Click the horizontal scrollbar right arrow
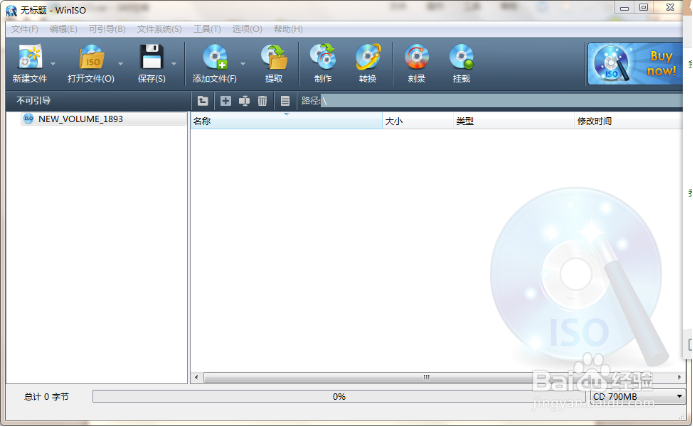This screenshot has width=693, height=427. [679, 377]
